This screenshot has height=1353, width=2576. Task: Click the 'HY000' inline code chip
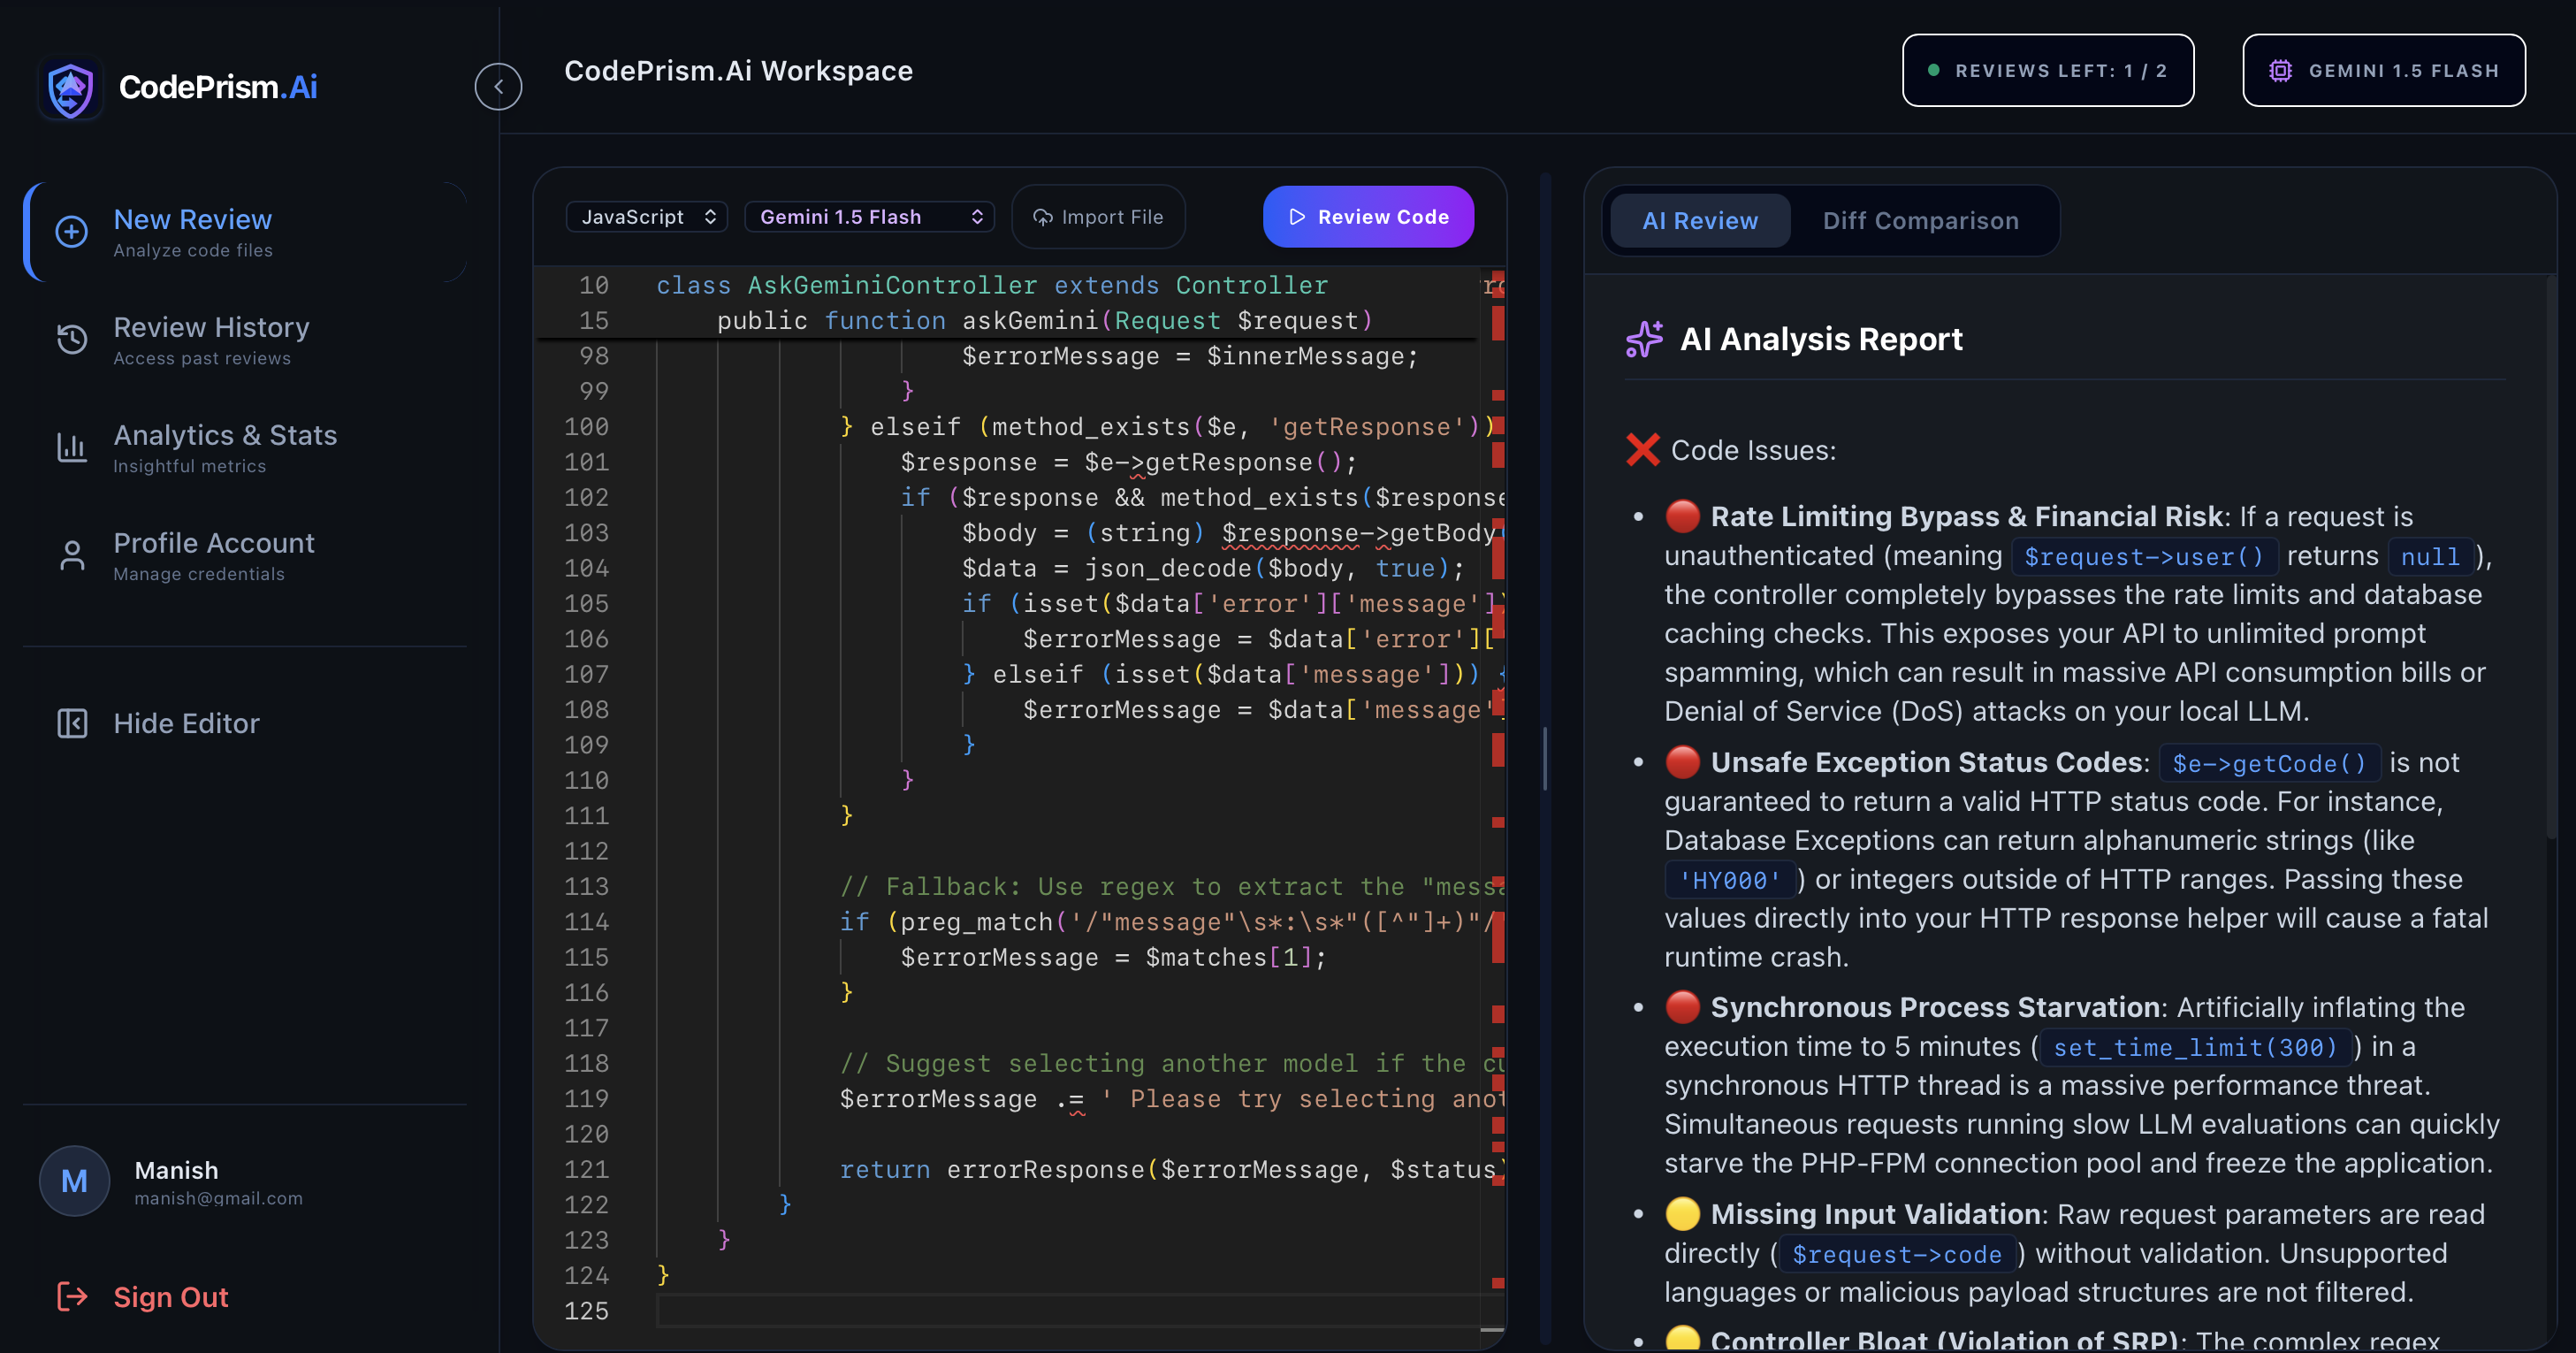click(1730, 881)
